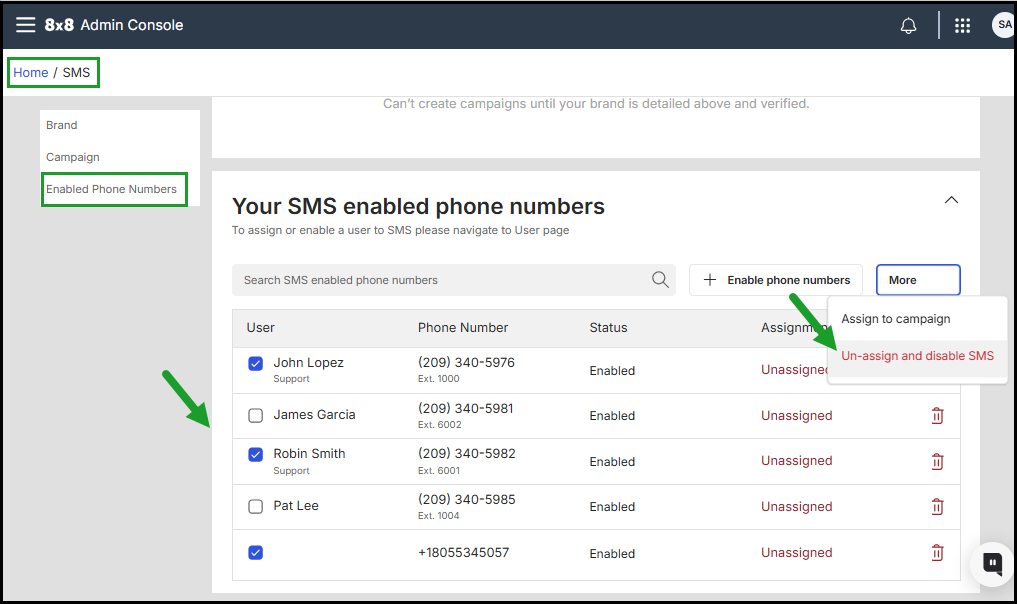Delete Robin Smith's phone number entry
This screenshot has width=1017, height=604.
937,461
